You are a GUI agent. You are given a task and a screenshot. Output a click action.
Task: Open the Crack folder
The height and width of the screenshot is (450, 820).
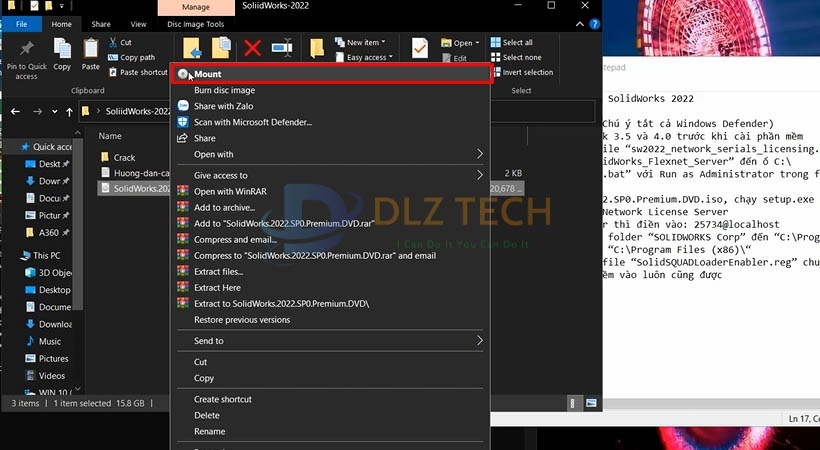pos(123,157)
